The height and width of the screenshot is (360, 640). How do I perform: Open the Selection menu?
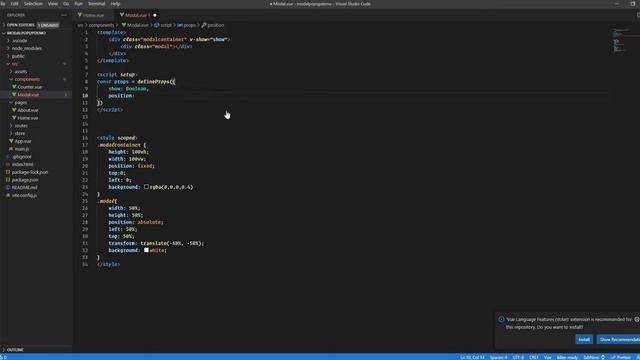coord(33,4)
